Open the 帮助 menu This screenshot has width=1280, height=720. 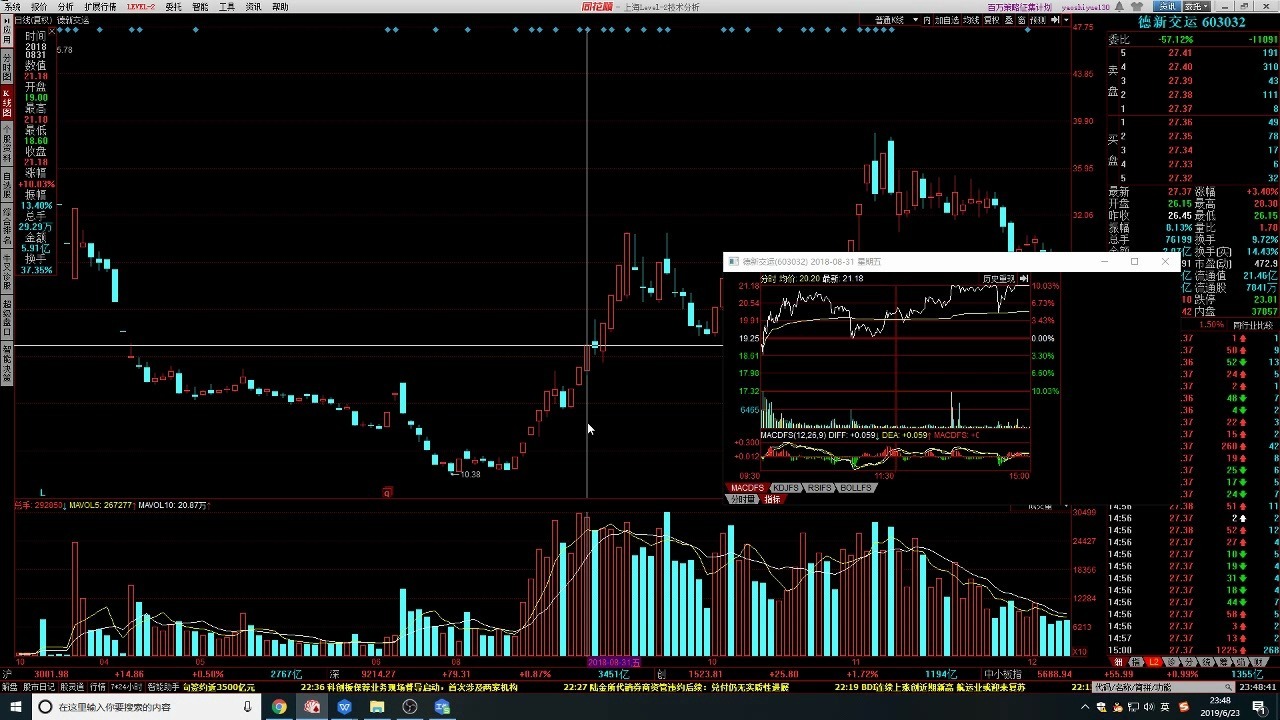point(280,6)
